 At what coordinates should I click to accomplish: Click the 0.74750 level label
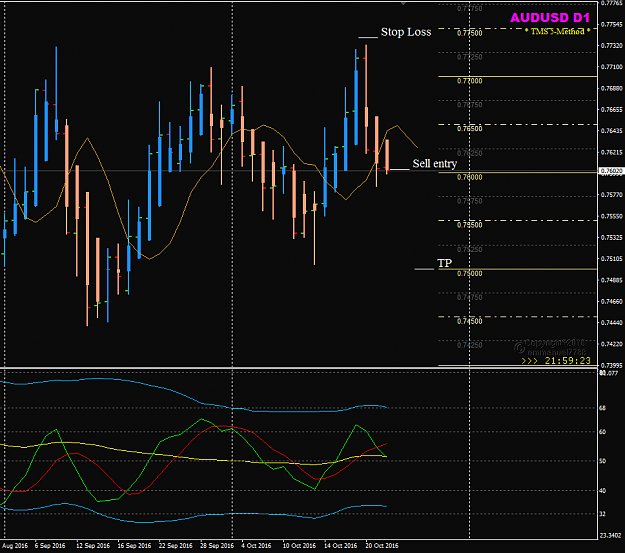tap(470, 297)
